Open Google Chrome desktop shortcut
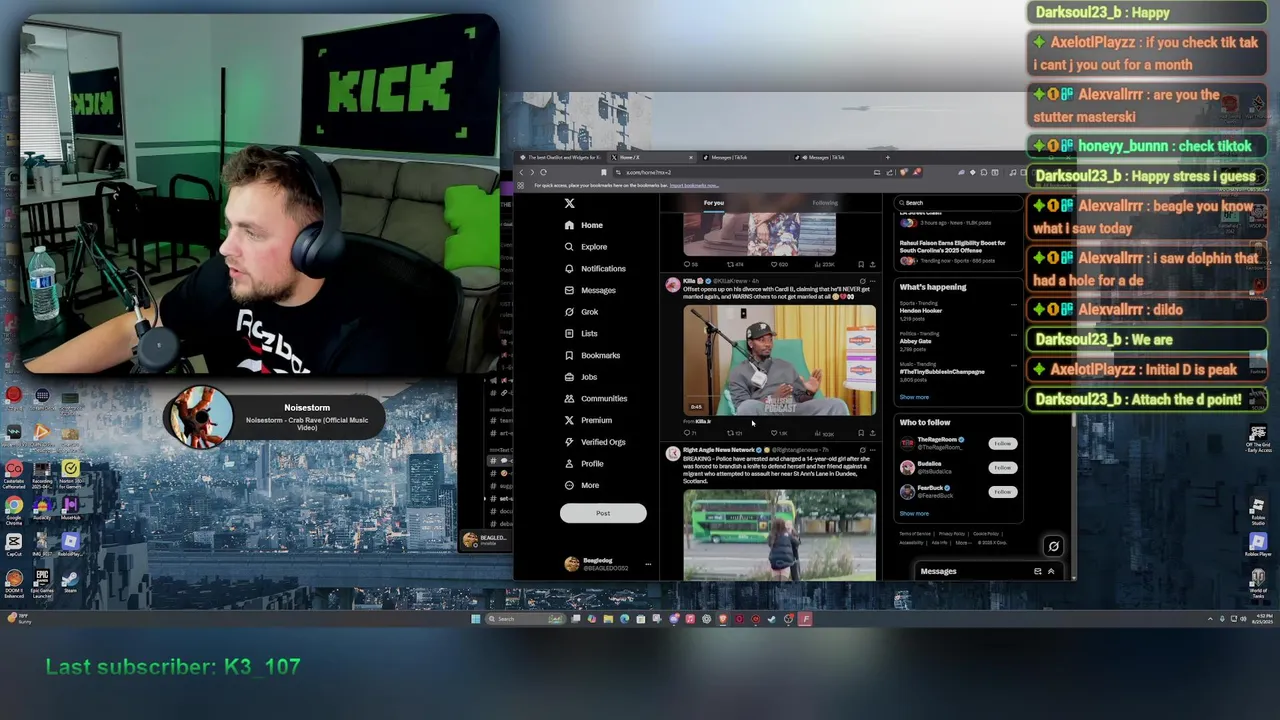Viewport: 1280px width, 720px height. coord(14,510)
